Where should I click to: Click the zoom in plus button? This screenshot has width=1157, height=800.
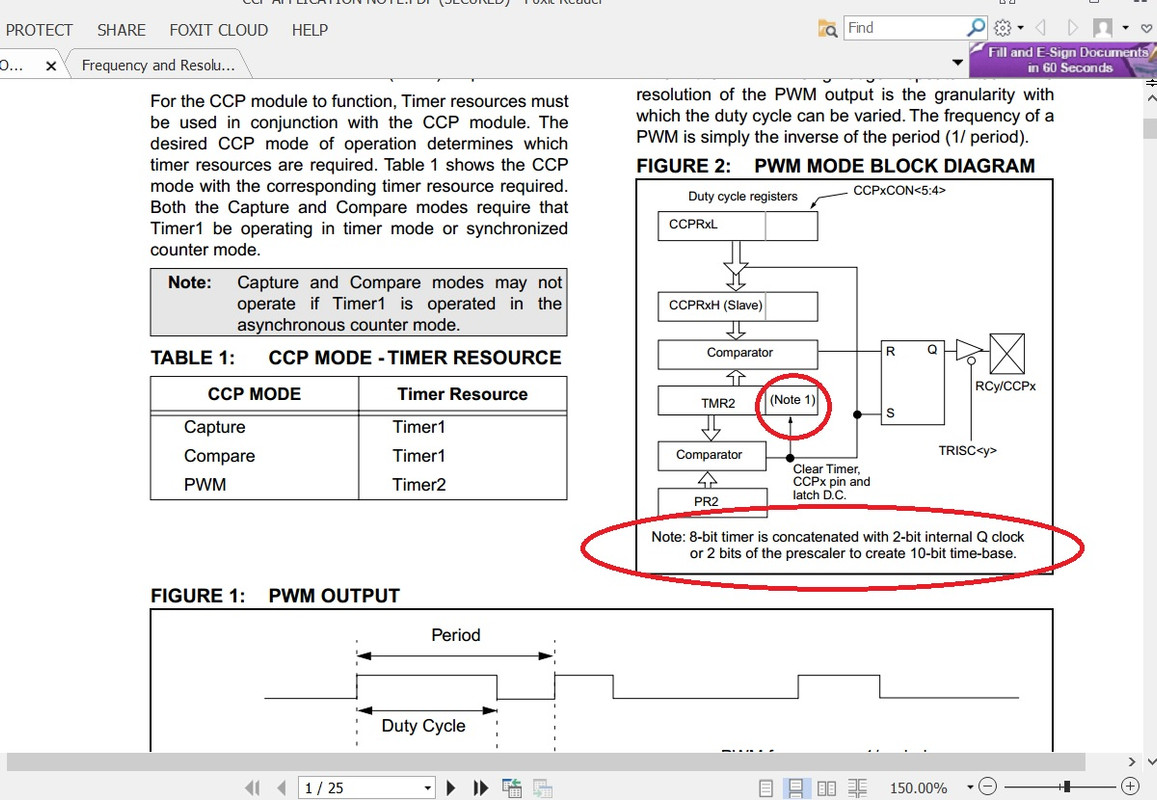click(x=1130, y=787)
